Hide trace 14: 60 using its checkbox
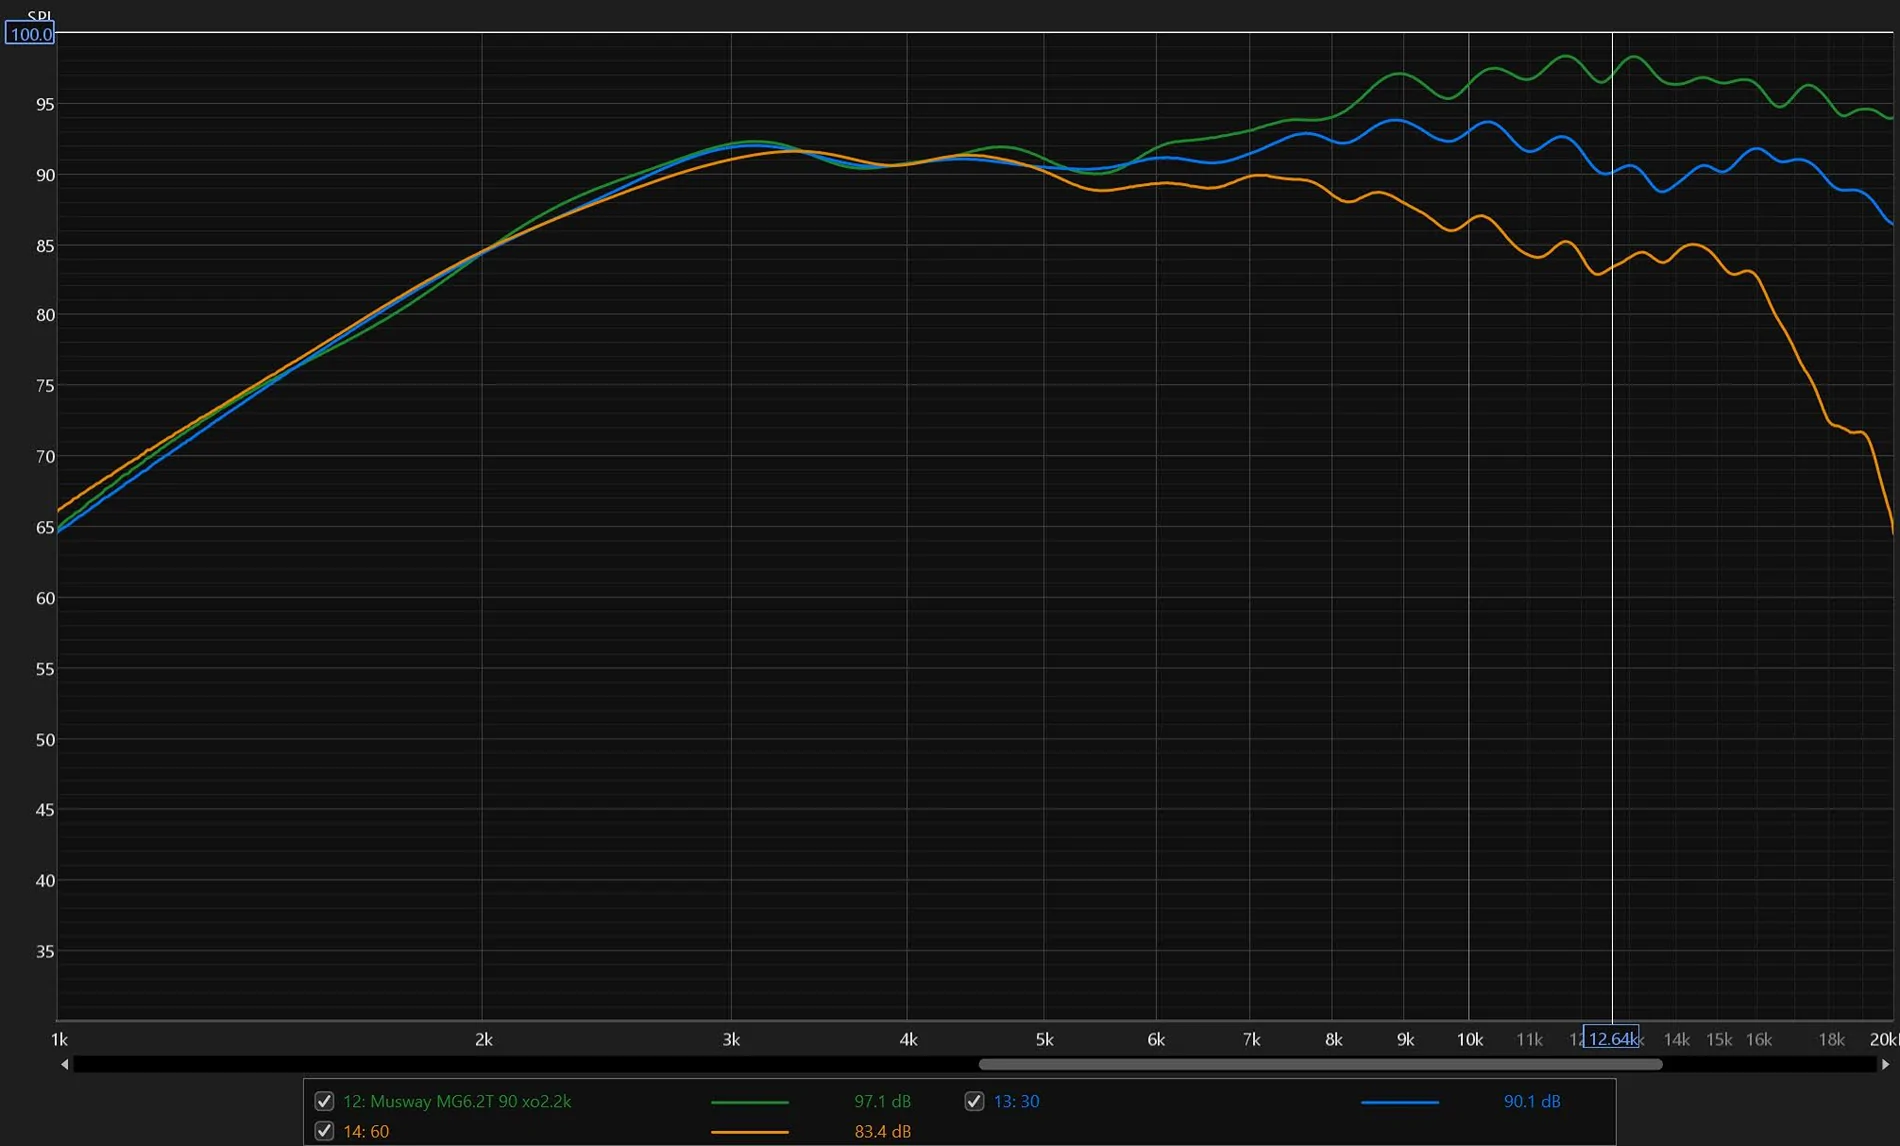Screen dimensions: 1900x1146 (324, 1131)
